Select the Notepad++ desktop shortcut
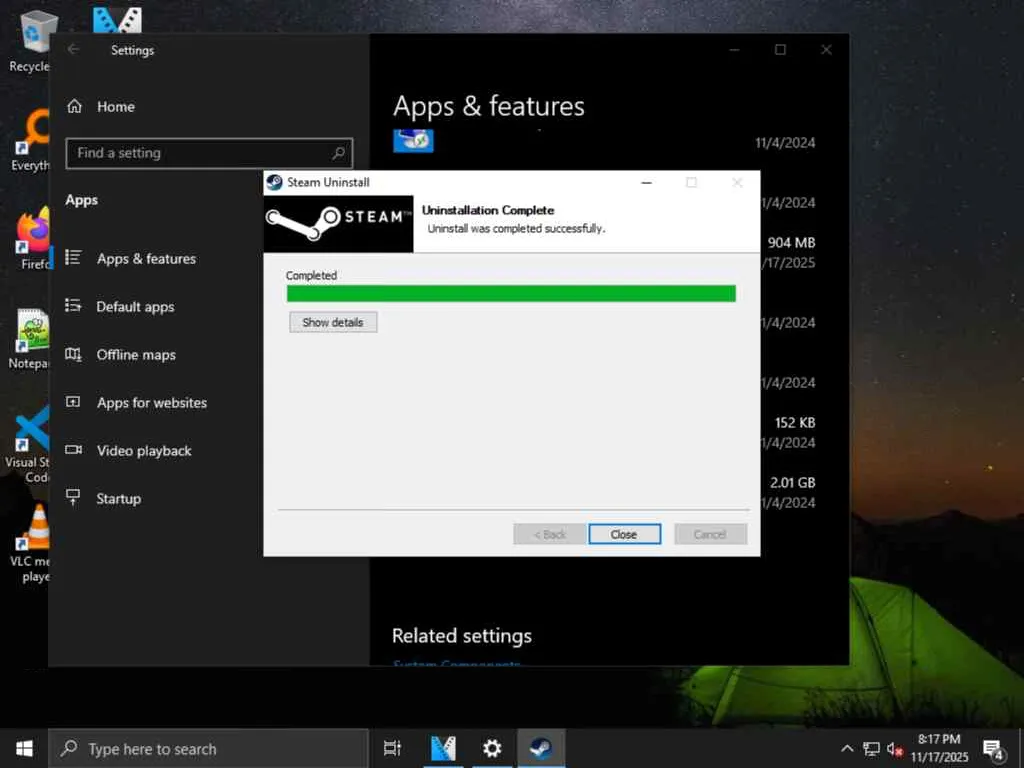 tap(30, 340)
